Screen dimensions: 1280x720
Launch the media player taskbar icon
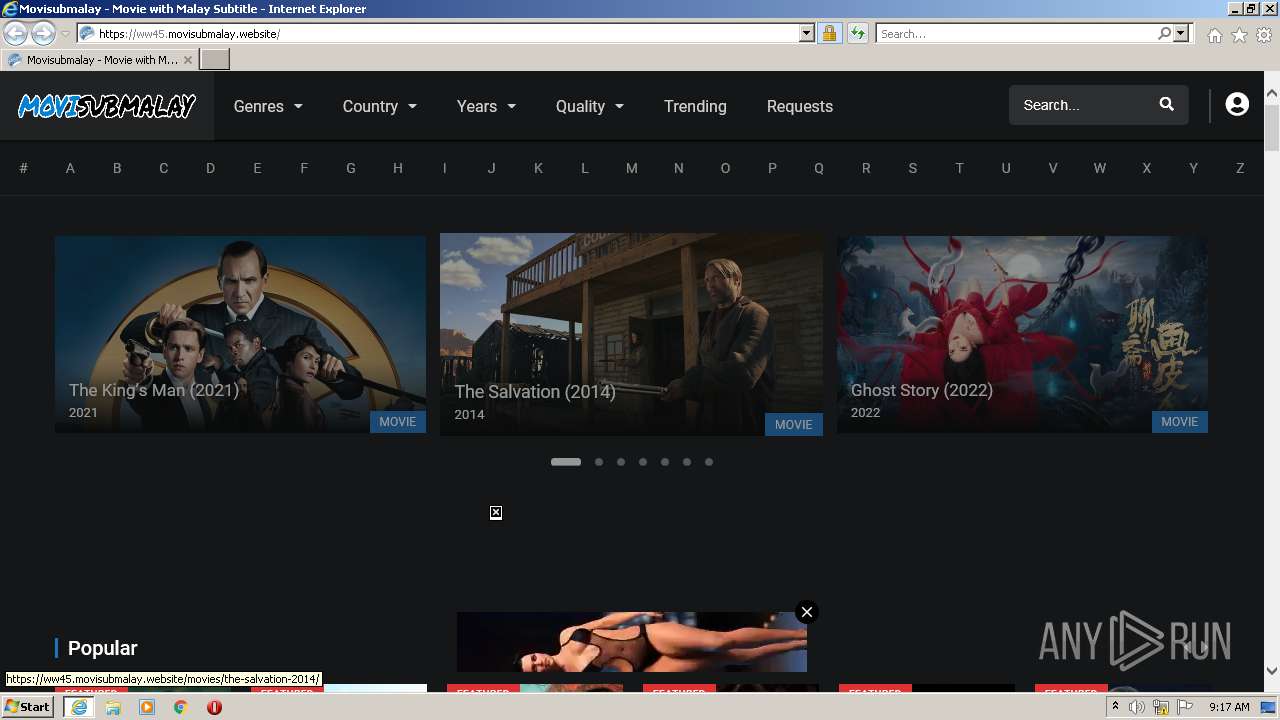tap(147, 707)
